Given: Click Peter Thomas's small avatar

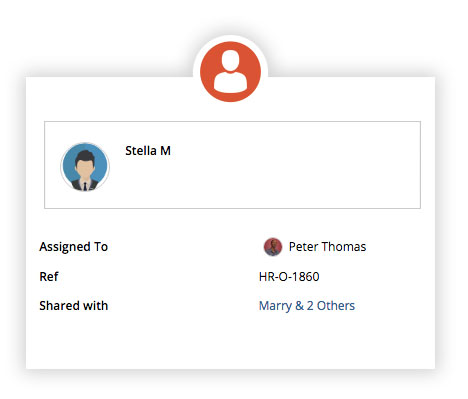Looking at the screenshot, I should tap(273, 247).
